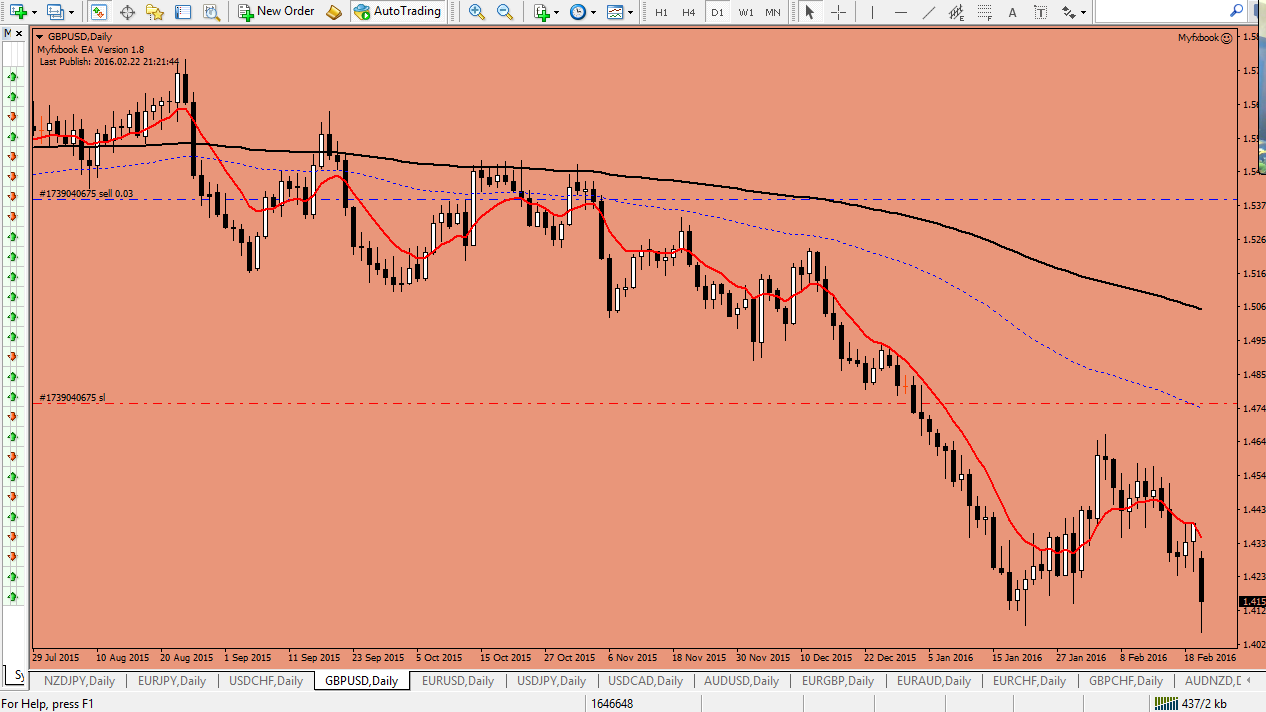Viewport: 1266px width, 712px height.
Task: Switch chart to W1 weekly timeframe
Action: point(745,12)
